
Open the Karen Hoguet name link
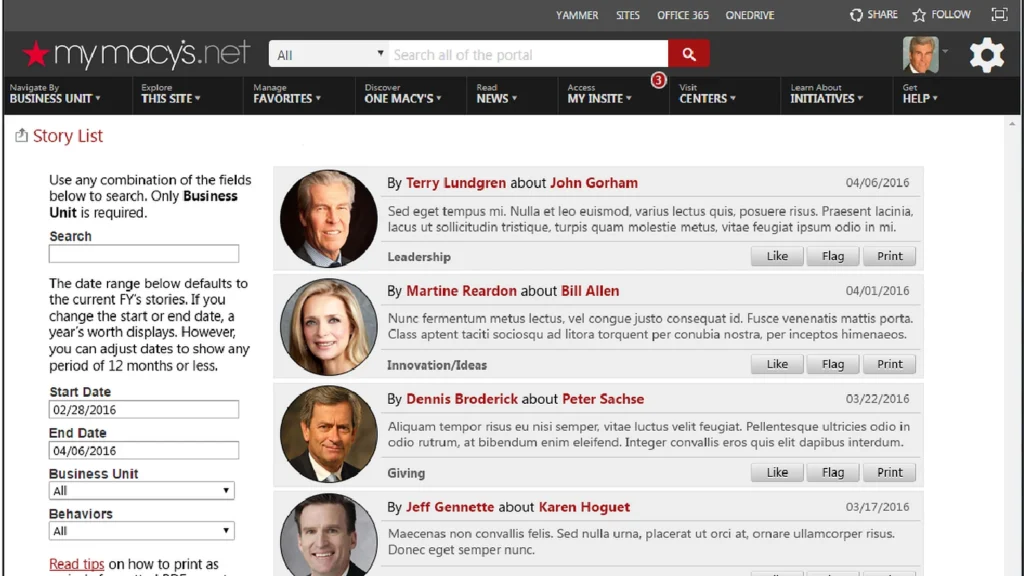point(584,507)
